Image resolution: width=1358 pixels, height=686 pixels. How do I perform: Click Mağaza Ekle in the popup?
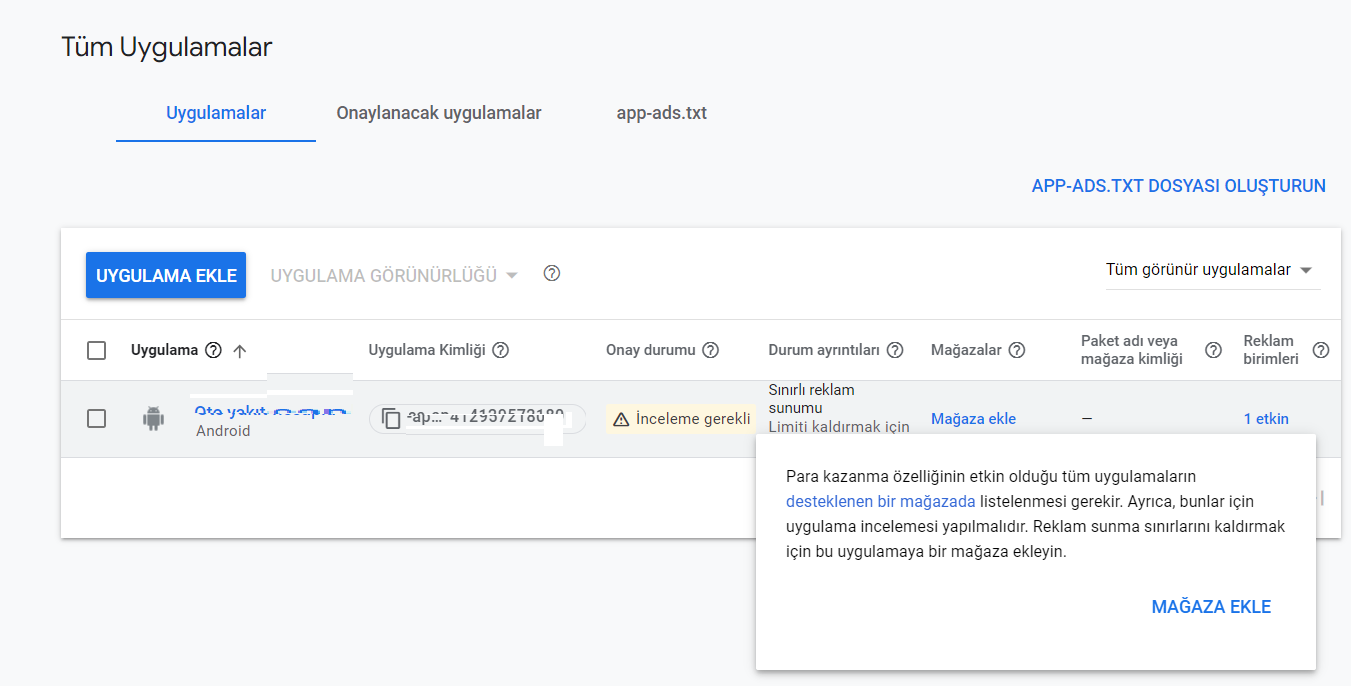coord(1211,607)
